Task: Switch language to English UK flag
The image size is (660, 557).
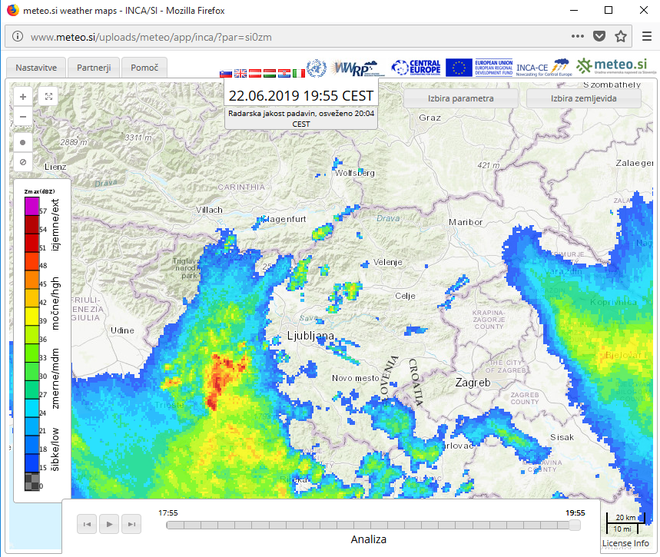Action: [240, 74]
